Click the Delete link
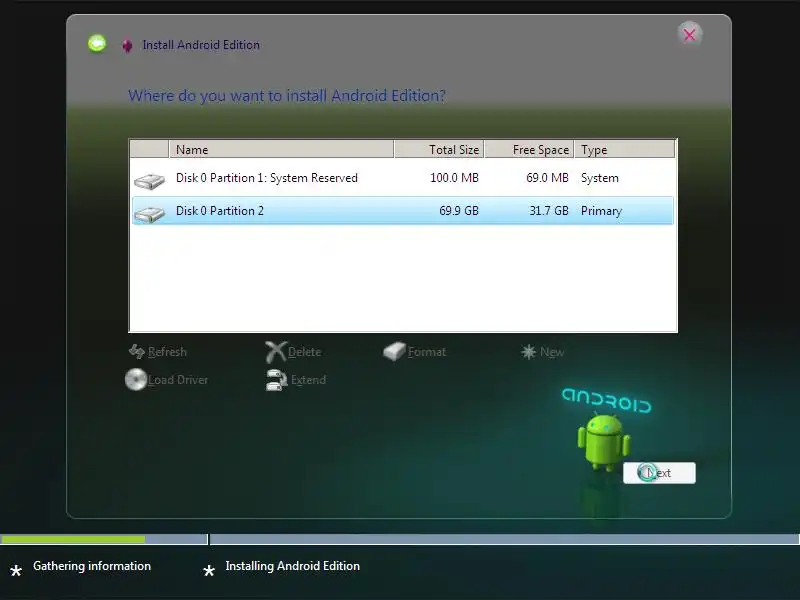 point(305,352)
